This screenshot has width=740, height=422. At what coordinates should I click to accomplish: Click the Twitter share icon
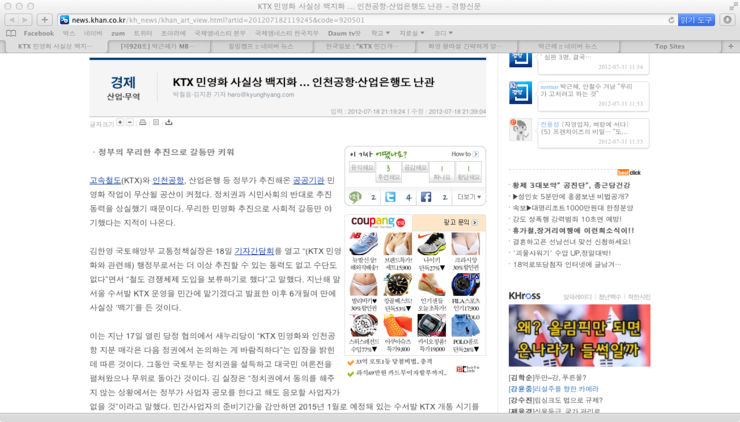tap(390, 198)
